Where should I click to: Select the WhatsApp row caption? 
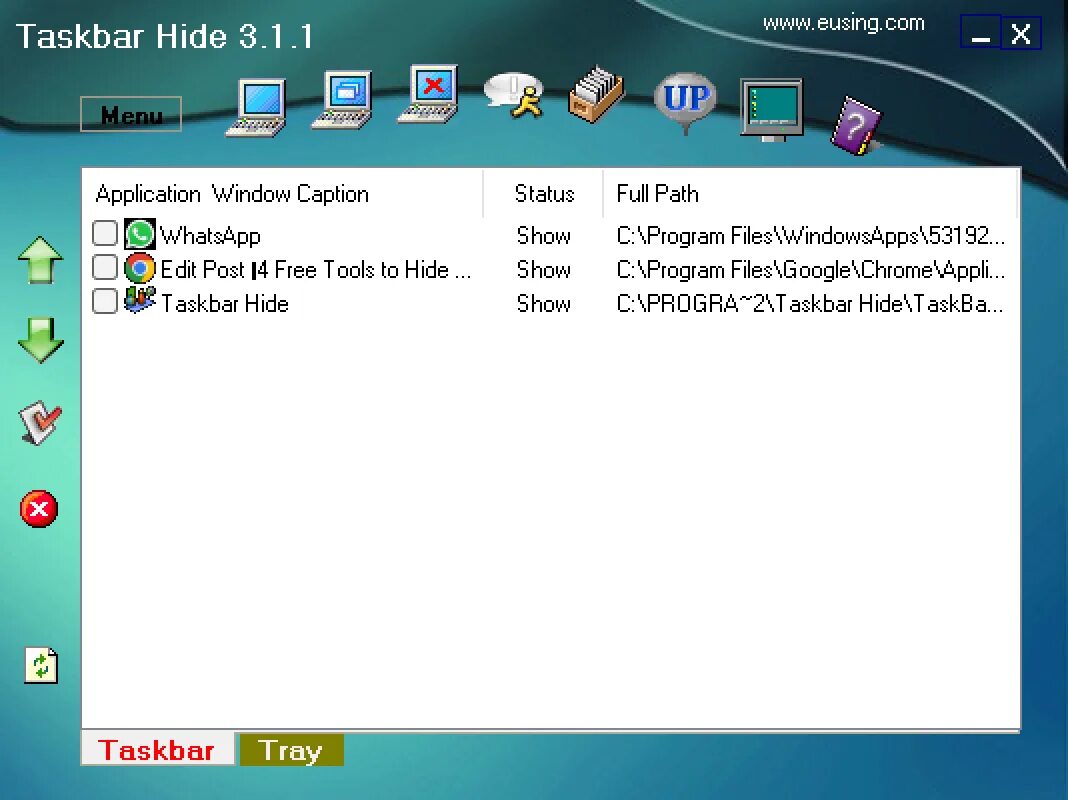tap(210, 236)
